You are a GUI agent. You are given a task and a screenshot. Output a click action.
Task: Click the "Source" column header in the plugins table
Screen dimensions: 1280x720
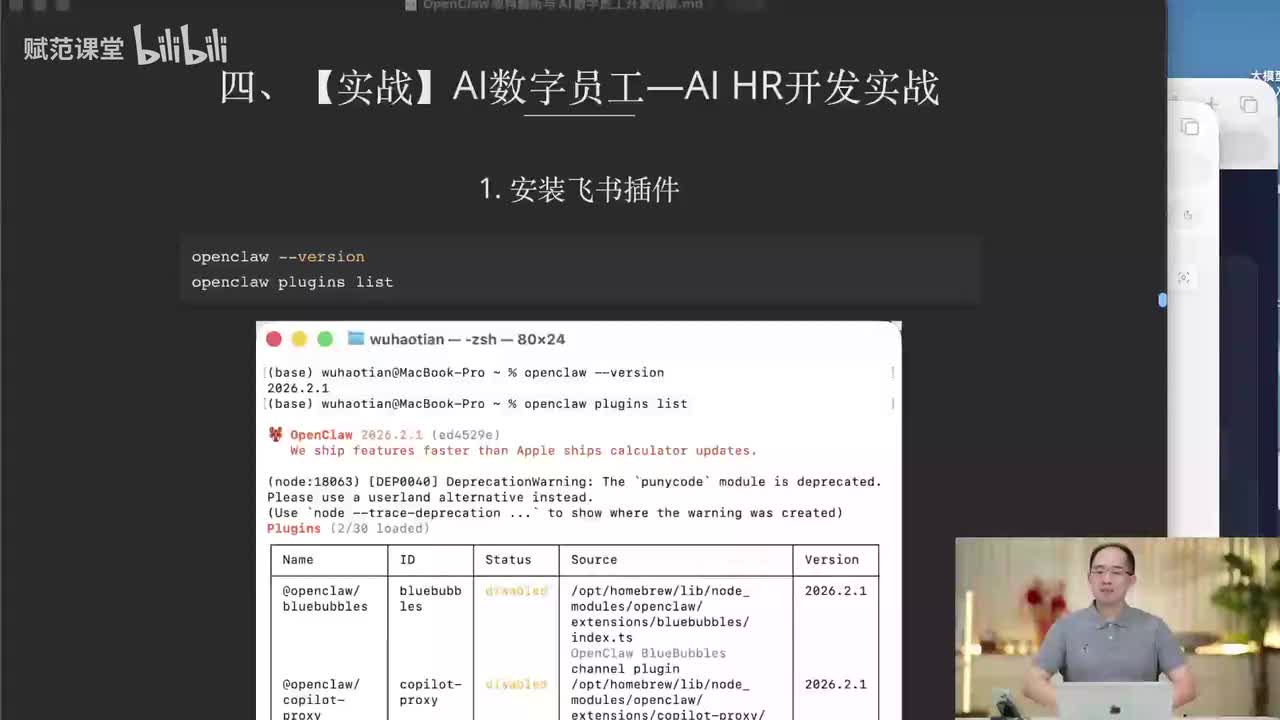coord(594,560)
